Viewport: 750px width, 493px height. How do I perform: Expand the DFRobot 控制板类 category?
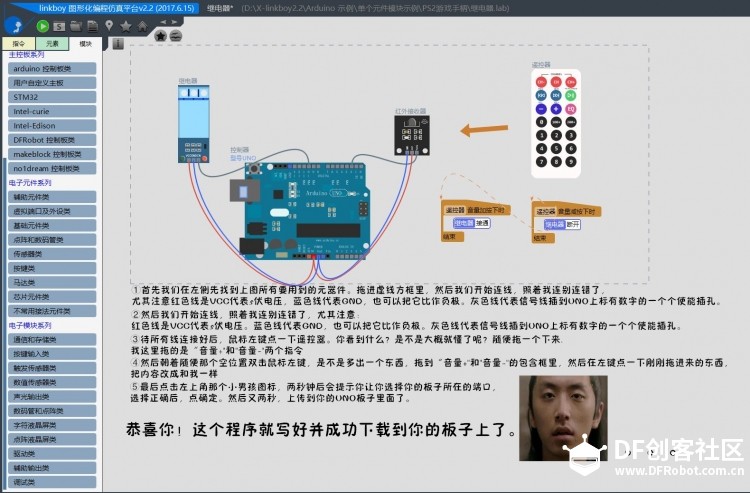pyautogui.click(x=52, y=140)
